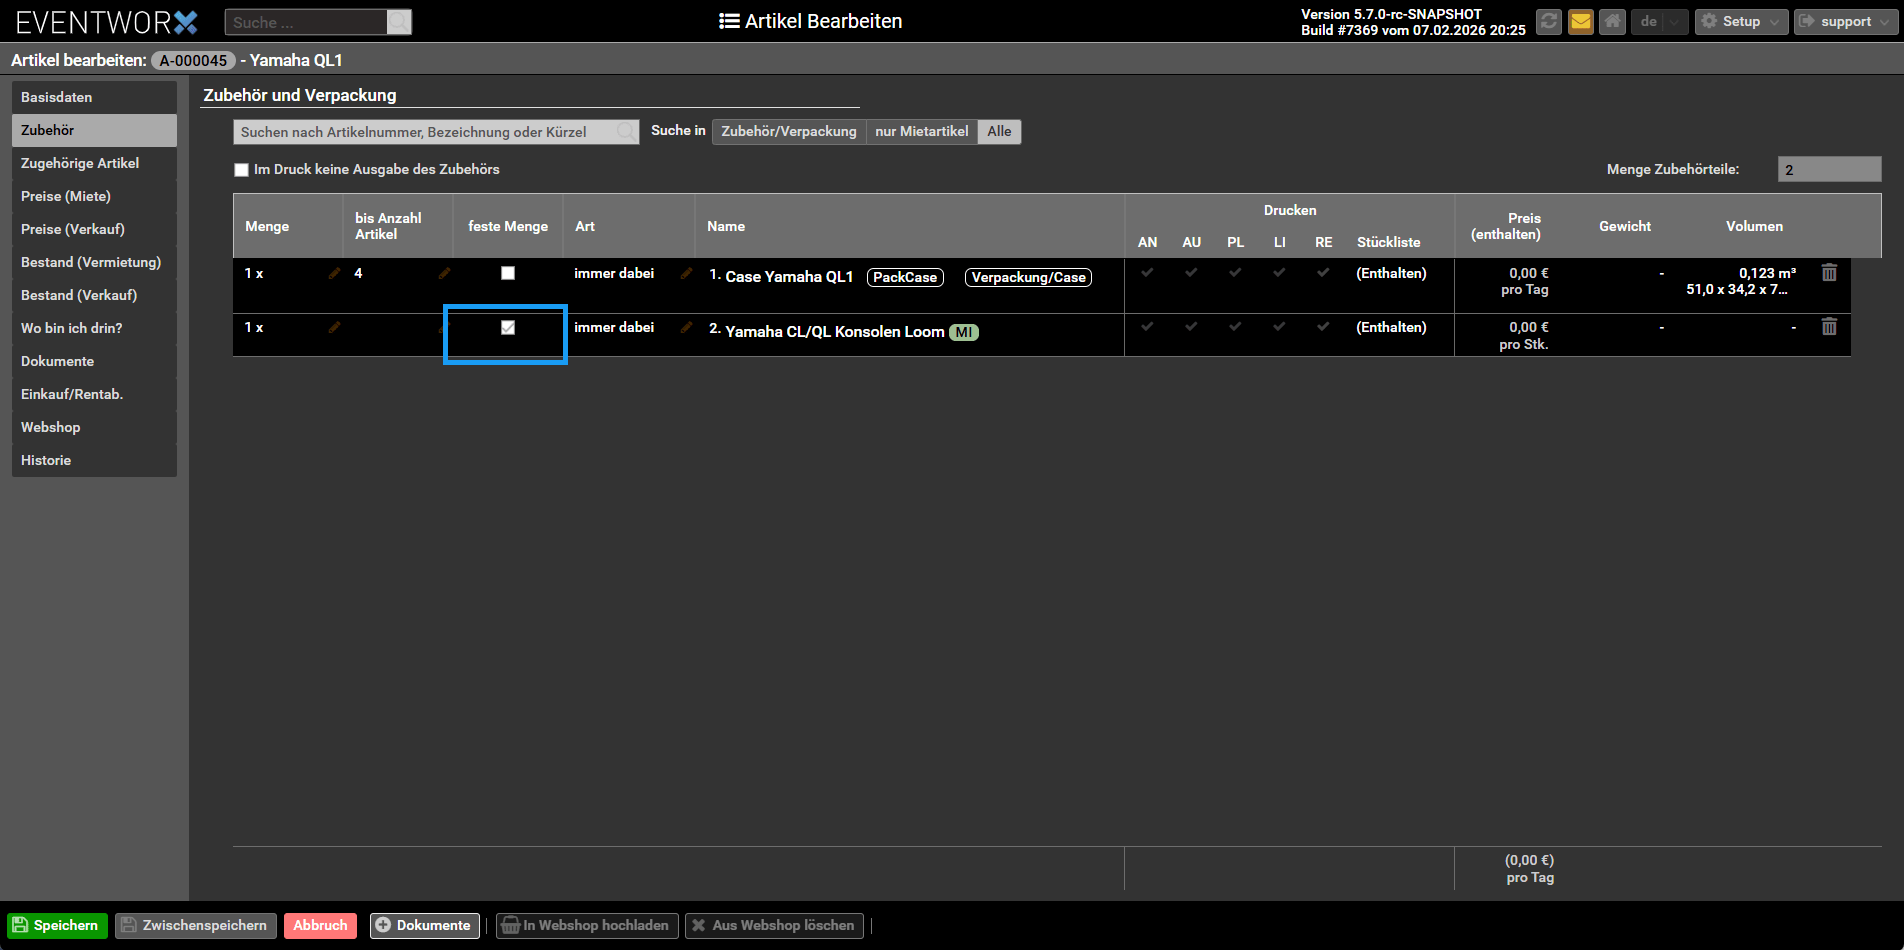
Task: Enable 'feste Menge' for Case Yamaha QL1
Action: pos(508,273)
